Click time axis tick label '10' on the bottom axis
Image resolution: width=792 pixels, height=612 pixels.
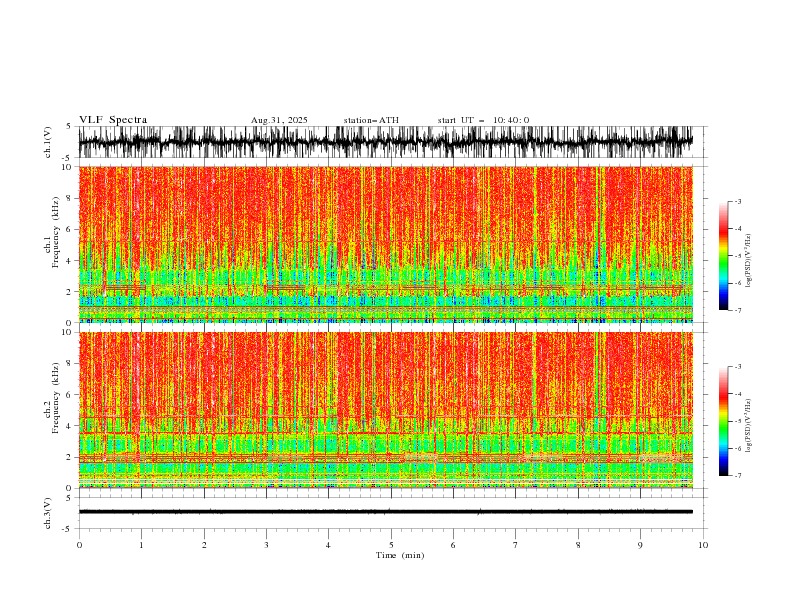(x=703, y=545)
